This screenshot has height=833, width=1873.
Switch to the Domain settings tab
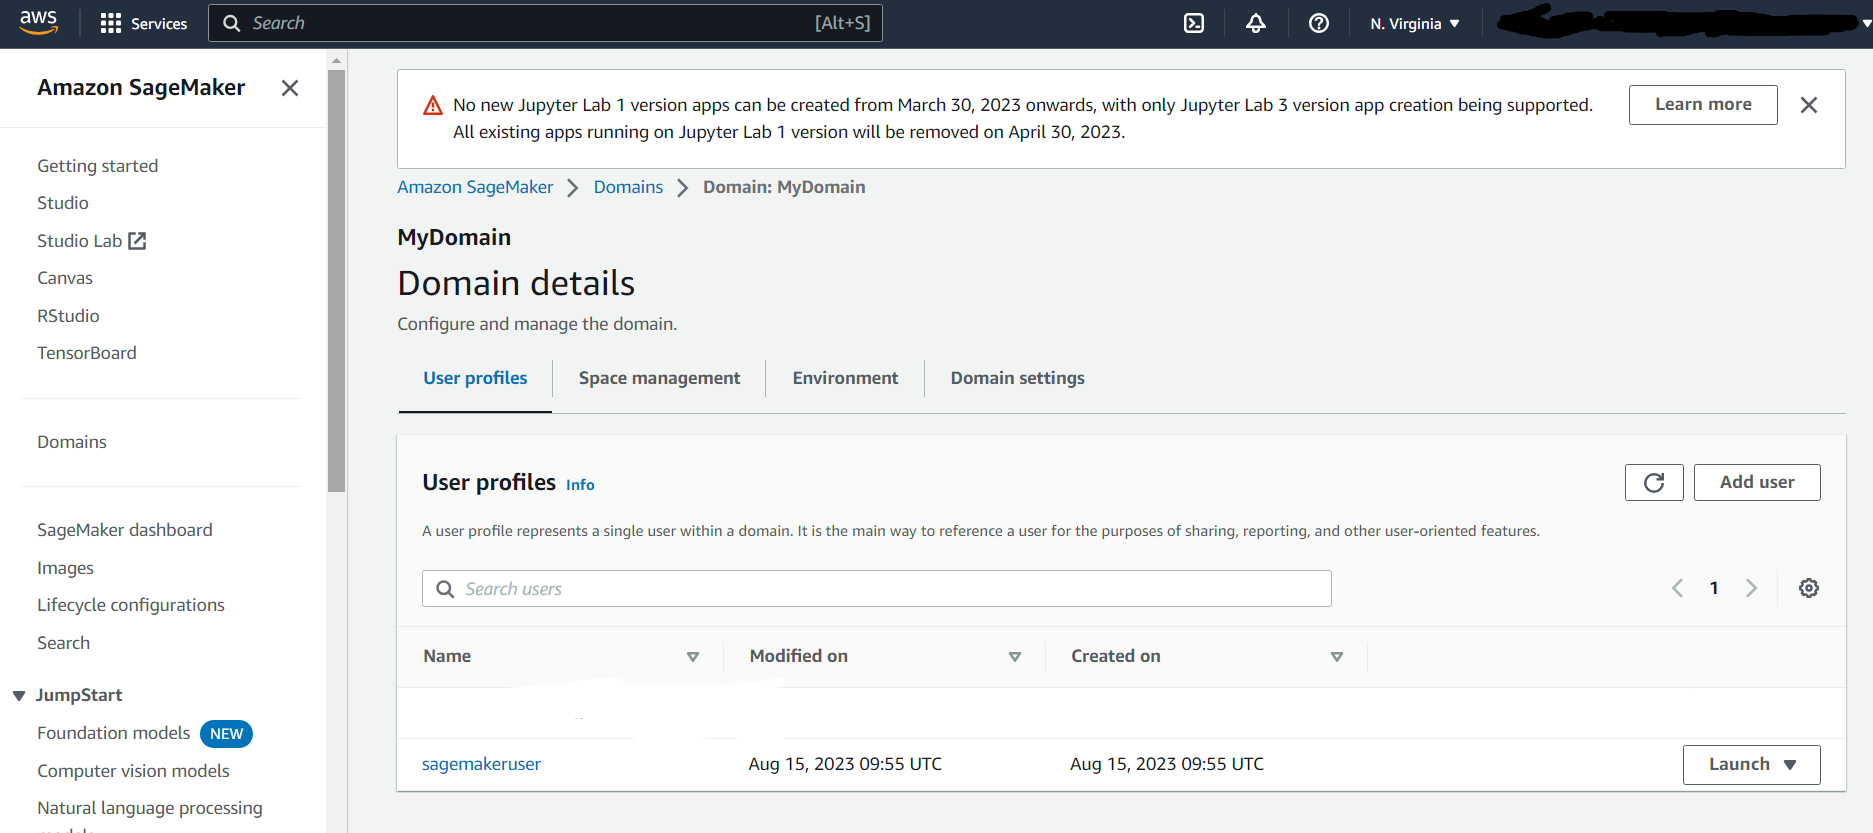(1017, 378)
